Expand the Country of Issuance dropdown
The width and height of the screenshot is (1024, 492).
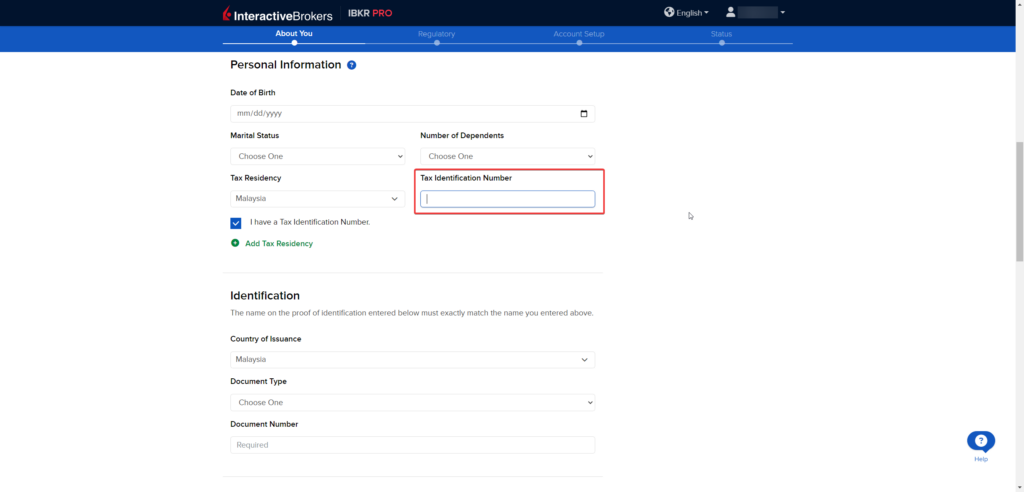pyautogui.click(x=412, y=359)
